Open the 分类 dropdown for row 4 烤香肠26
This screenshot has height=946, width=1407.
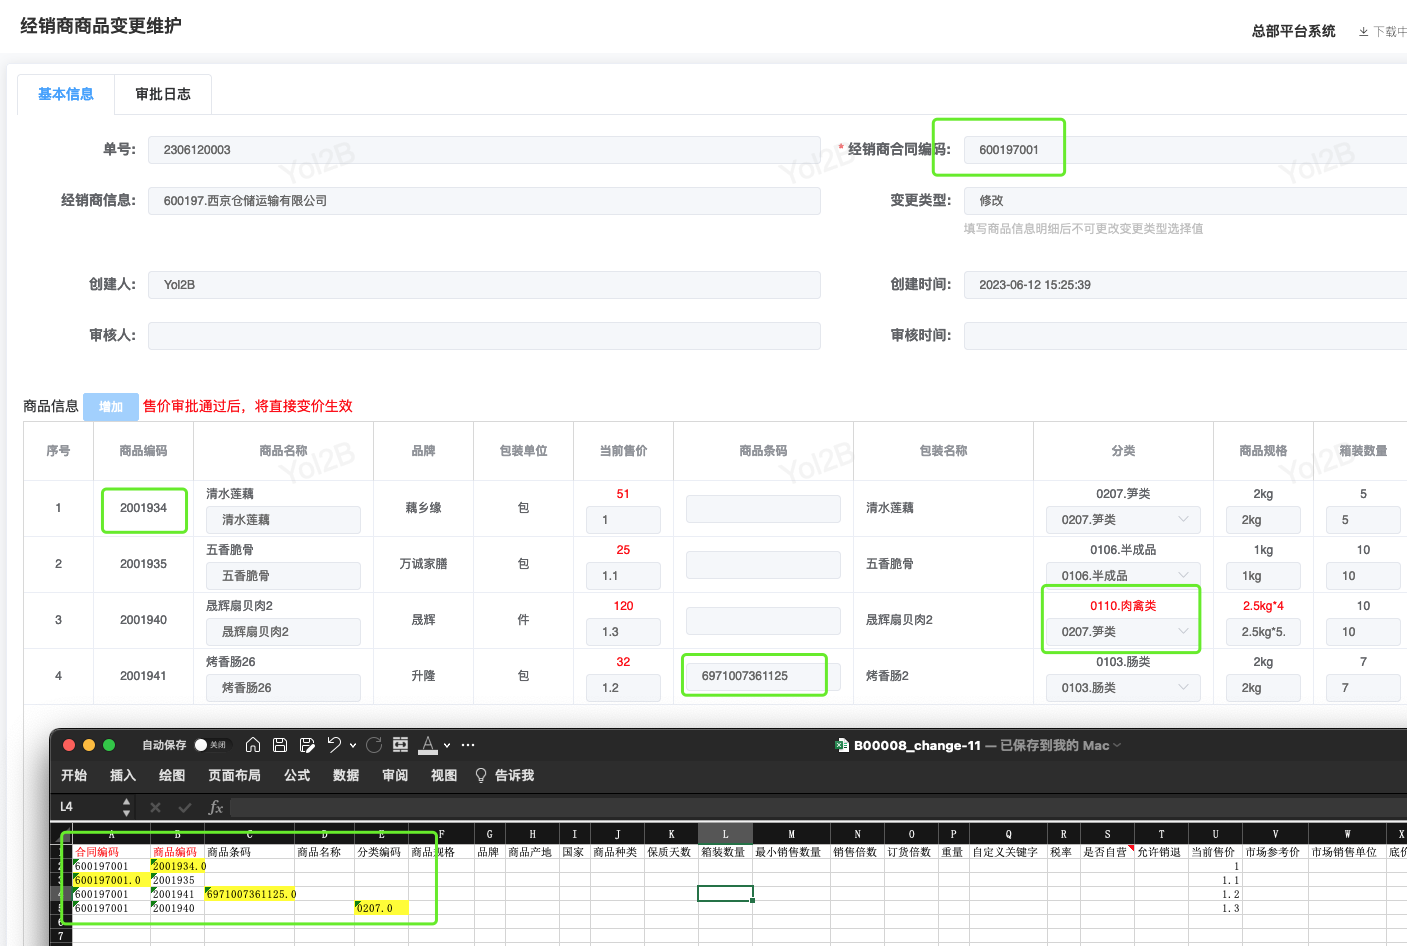1122,688
